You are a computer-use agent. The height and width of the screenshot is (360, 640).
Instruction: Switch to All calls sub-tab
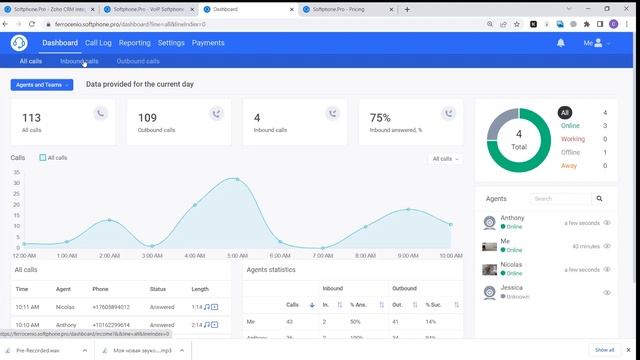point(31,61)
